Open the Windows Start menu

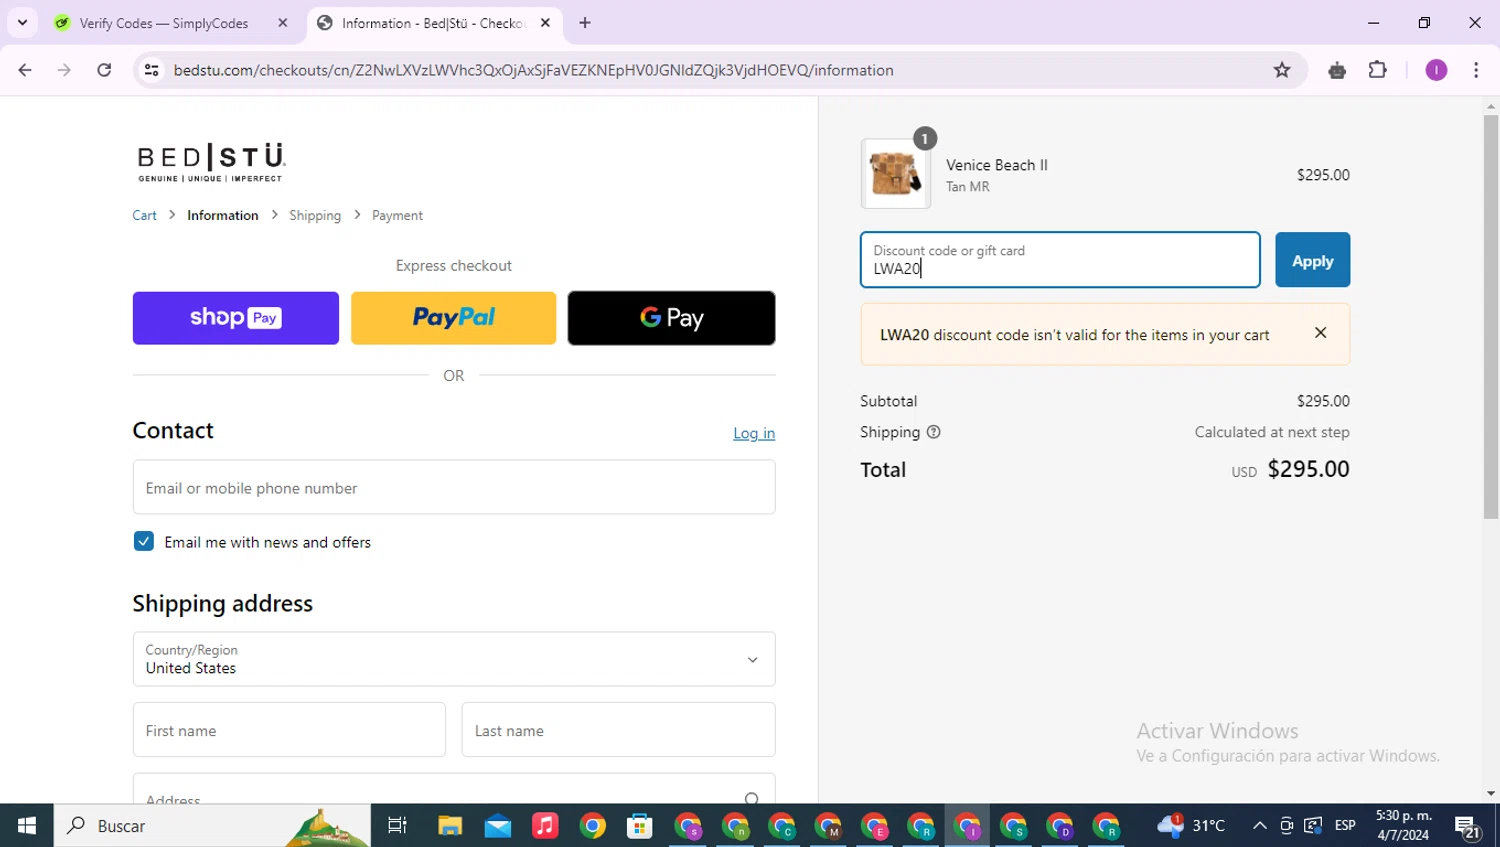coord(27,826)
